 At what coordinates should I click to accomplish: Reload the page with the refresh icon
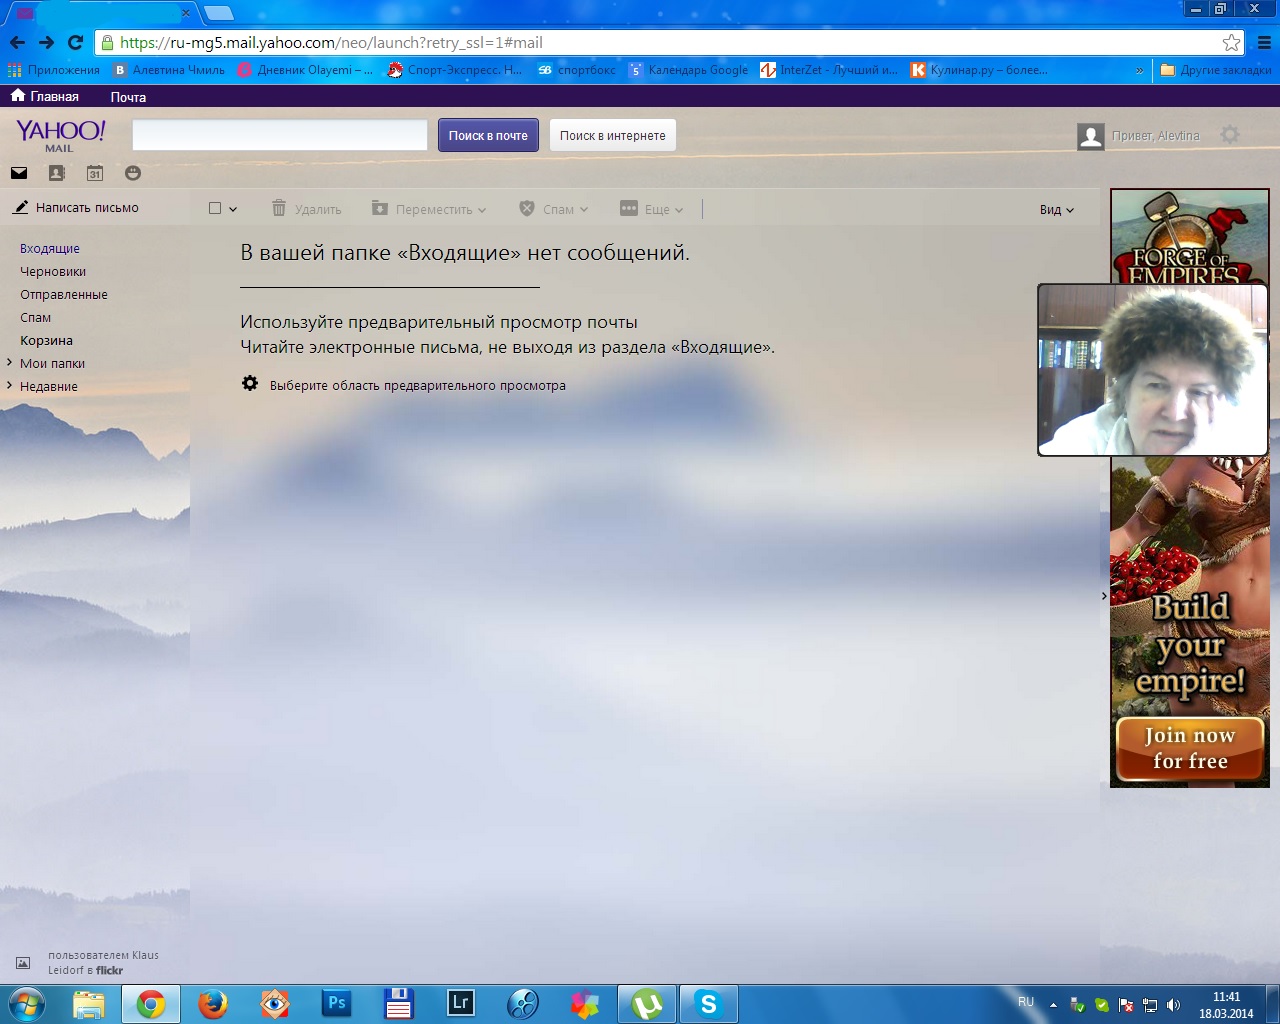pos(75,43)
